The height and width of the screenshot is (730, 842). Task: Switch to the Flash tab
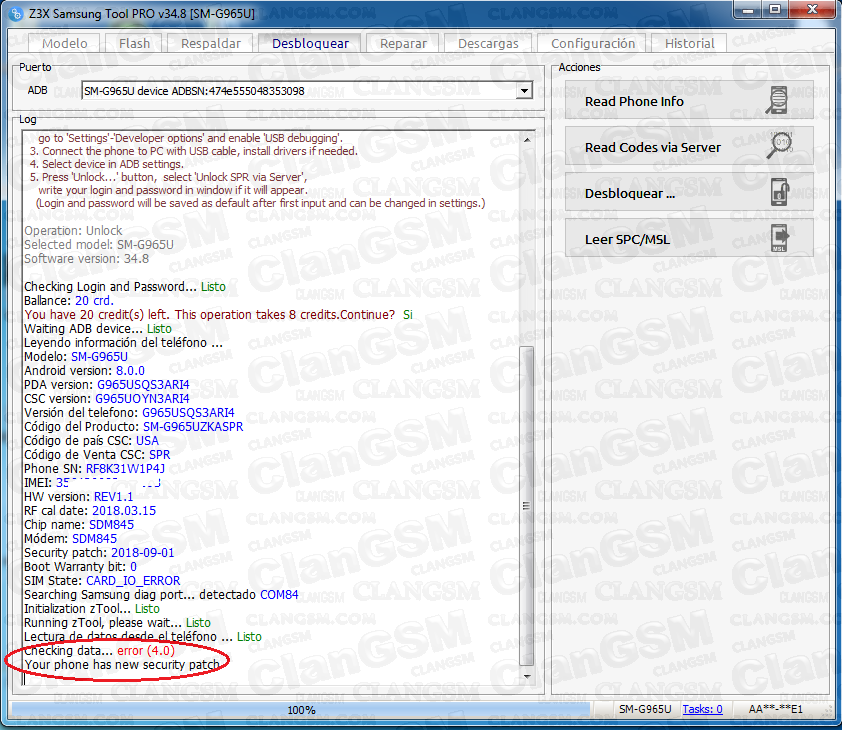tap(134, 43)
